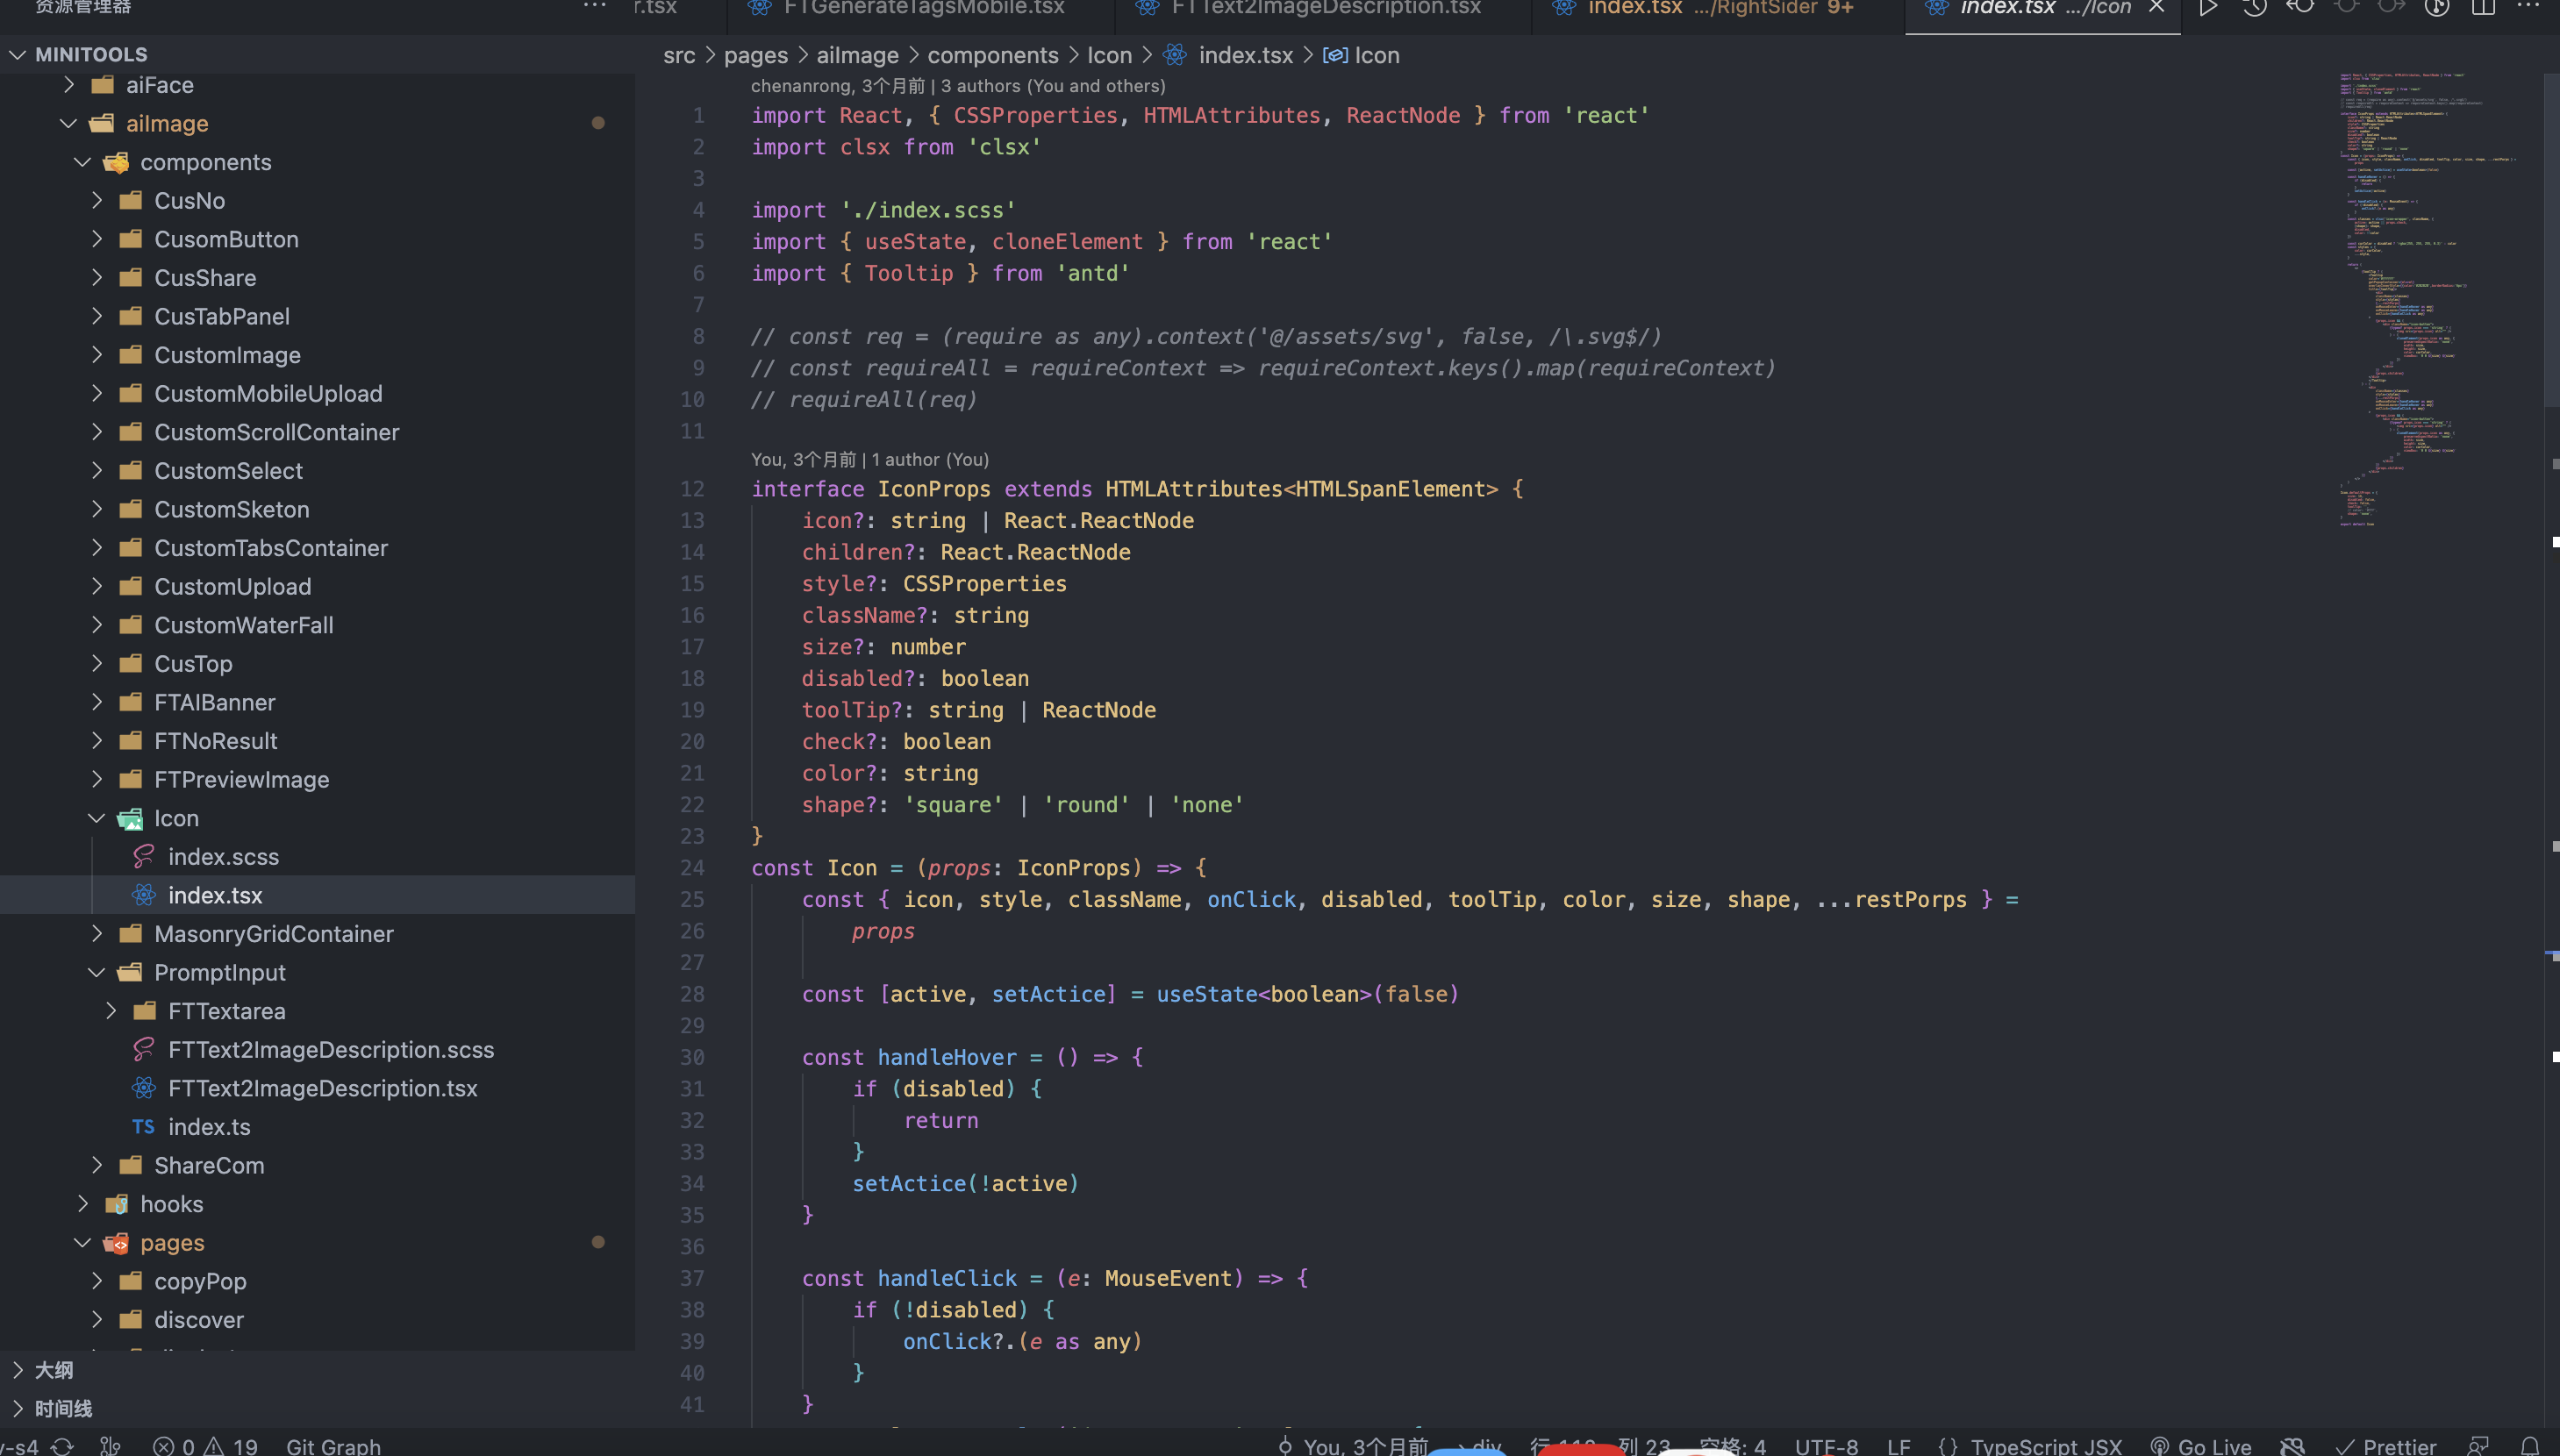Open notifications bell in status bar
The image size is (2560, 1456).
point(2529,1446)
